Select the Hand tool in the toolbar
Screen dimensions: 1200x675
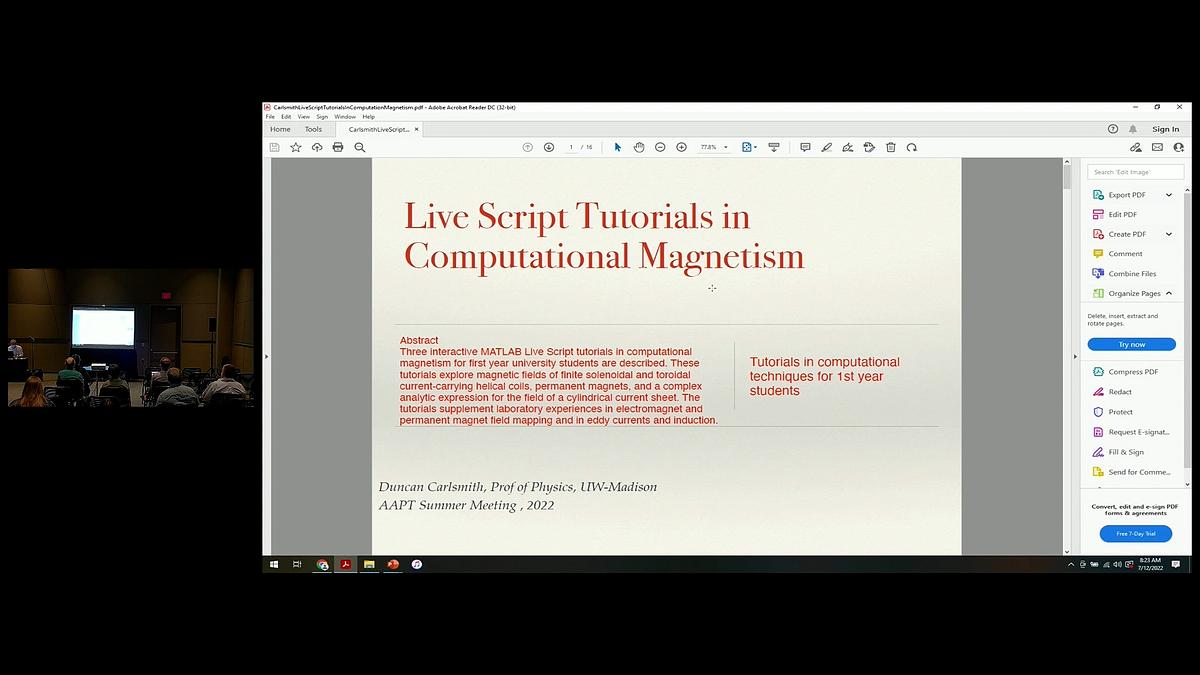pos(639,147)
